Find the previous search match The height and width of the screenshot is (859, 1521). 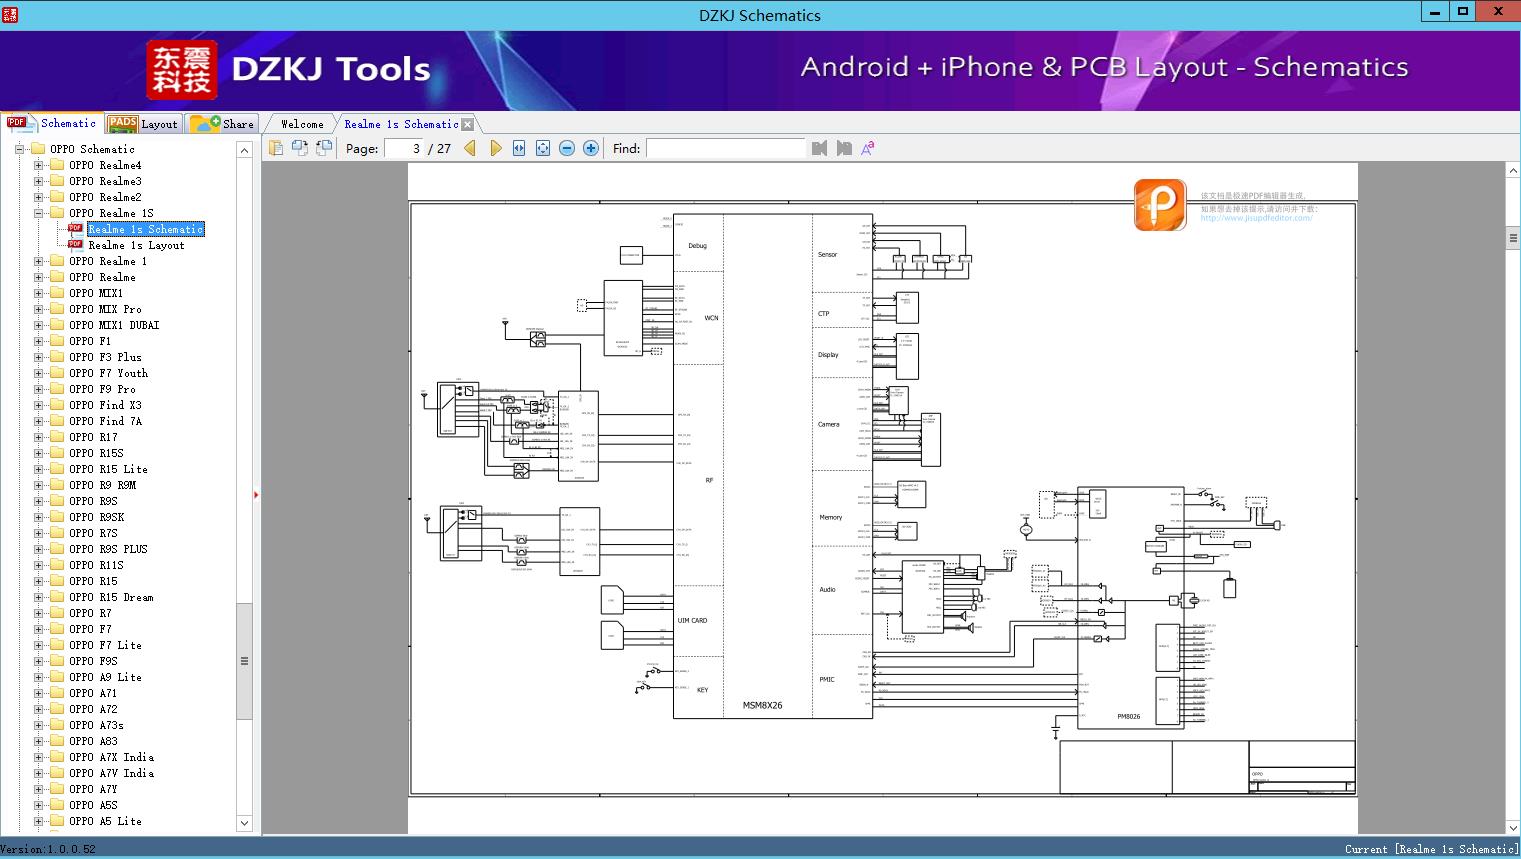(x=820, y=148)
